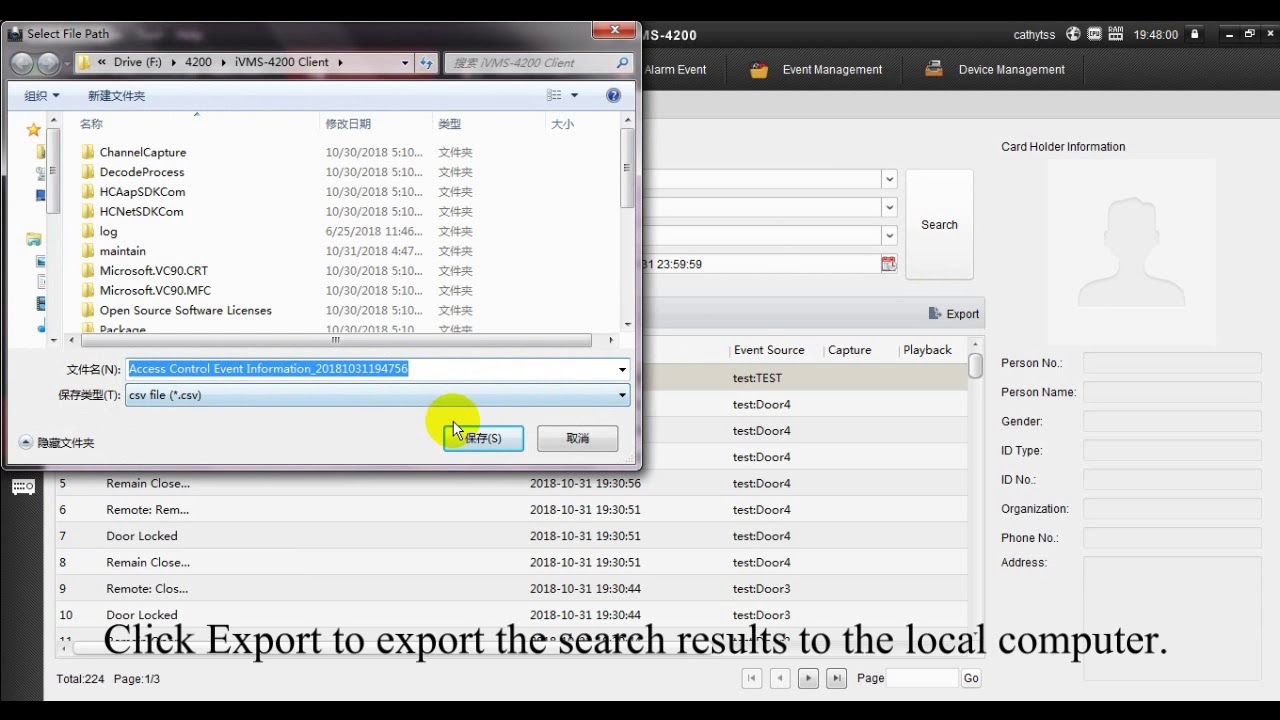This screenshot has width=1280, height=720.
Task: Click the 保存(S) save button
Action: pyautogui.click(x=483, y=438)
